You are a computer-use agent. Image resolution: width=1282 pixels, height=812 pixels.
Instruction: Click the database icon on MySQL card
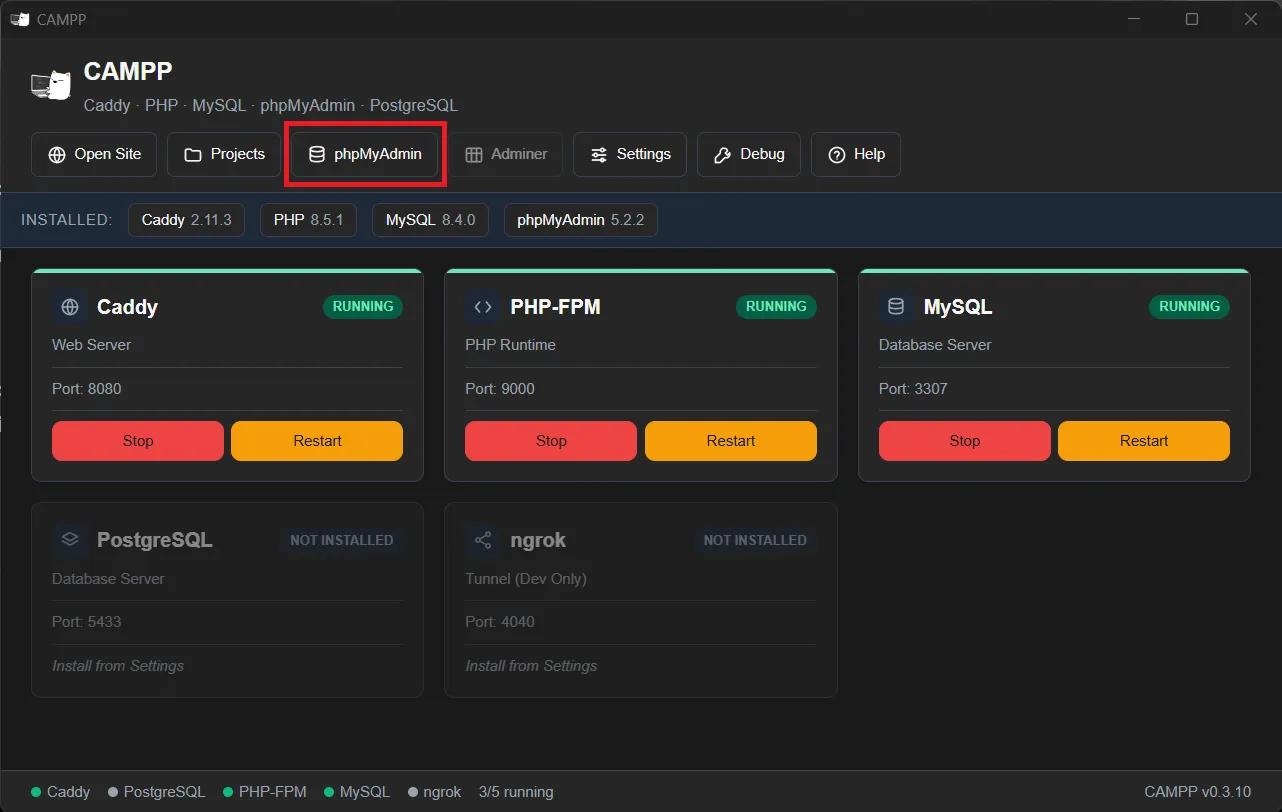pos(896,307)
